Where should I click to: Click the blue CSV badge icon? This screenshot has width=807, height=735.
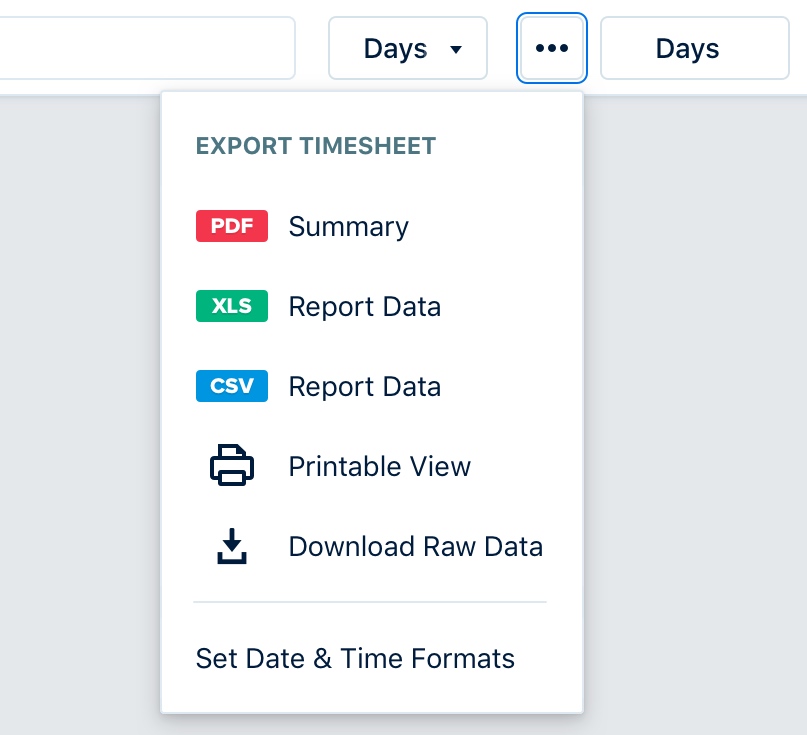coord(231,386)
